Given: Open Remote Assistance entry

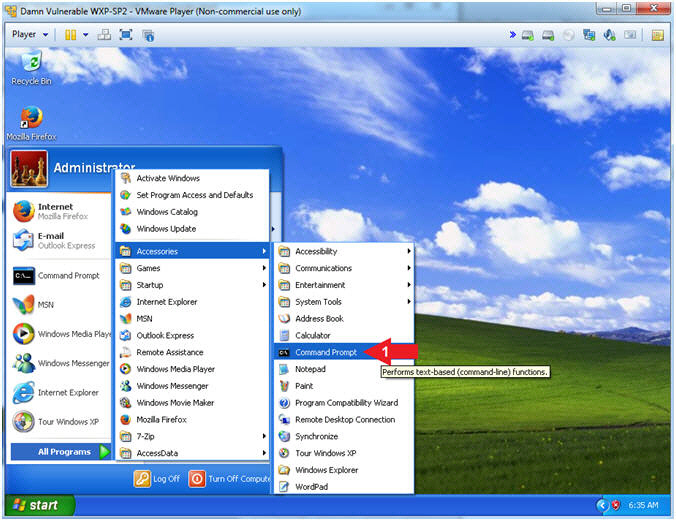Looking at the screenshot, I should (x=193, y=352).
